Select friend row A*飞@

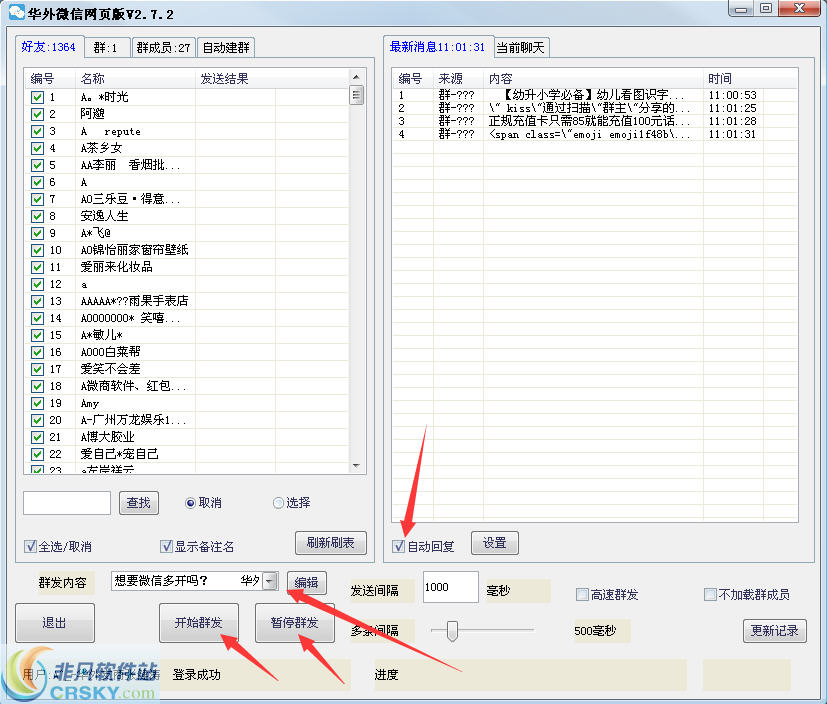(x=187, y=233)
